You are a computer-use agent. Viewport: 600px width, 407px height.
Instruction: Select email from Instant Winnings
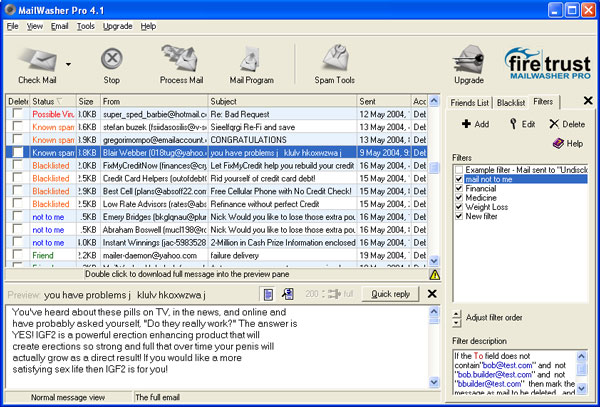pos(217,243)
